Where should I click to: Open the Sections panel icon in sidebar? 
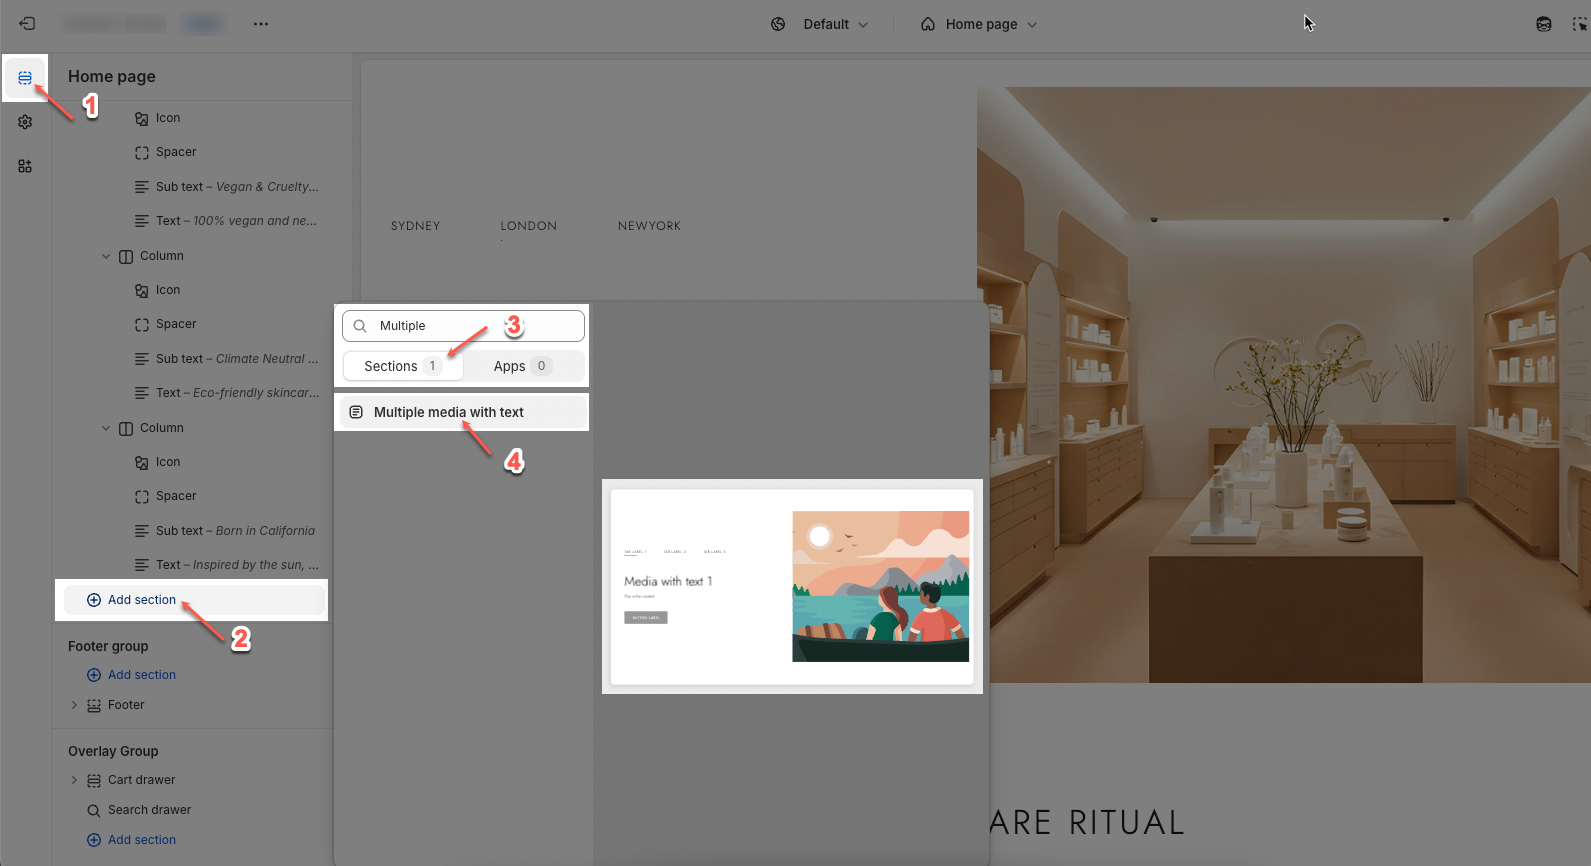coord(25,78)
